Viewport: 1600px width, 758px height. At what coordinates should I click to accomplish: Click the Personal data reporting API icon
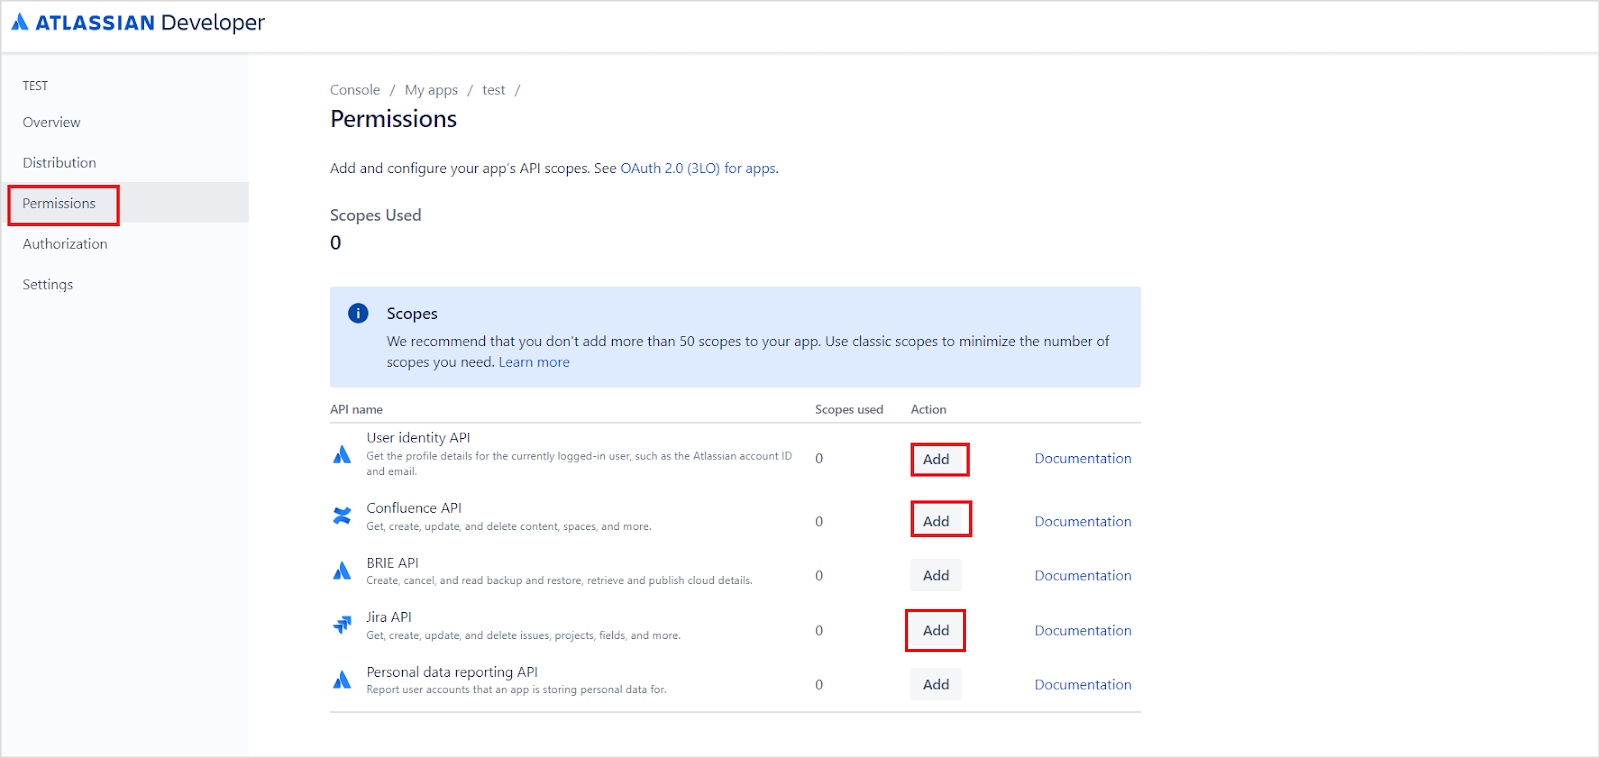pos(342,680)
